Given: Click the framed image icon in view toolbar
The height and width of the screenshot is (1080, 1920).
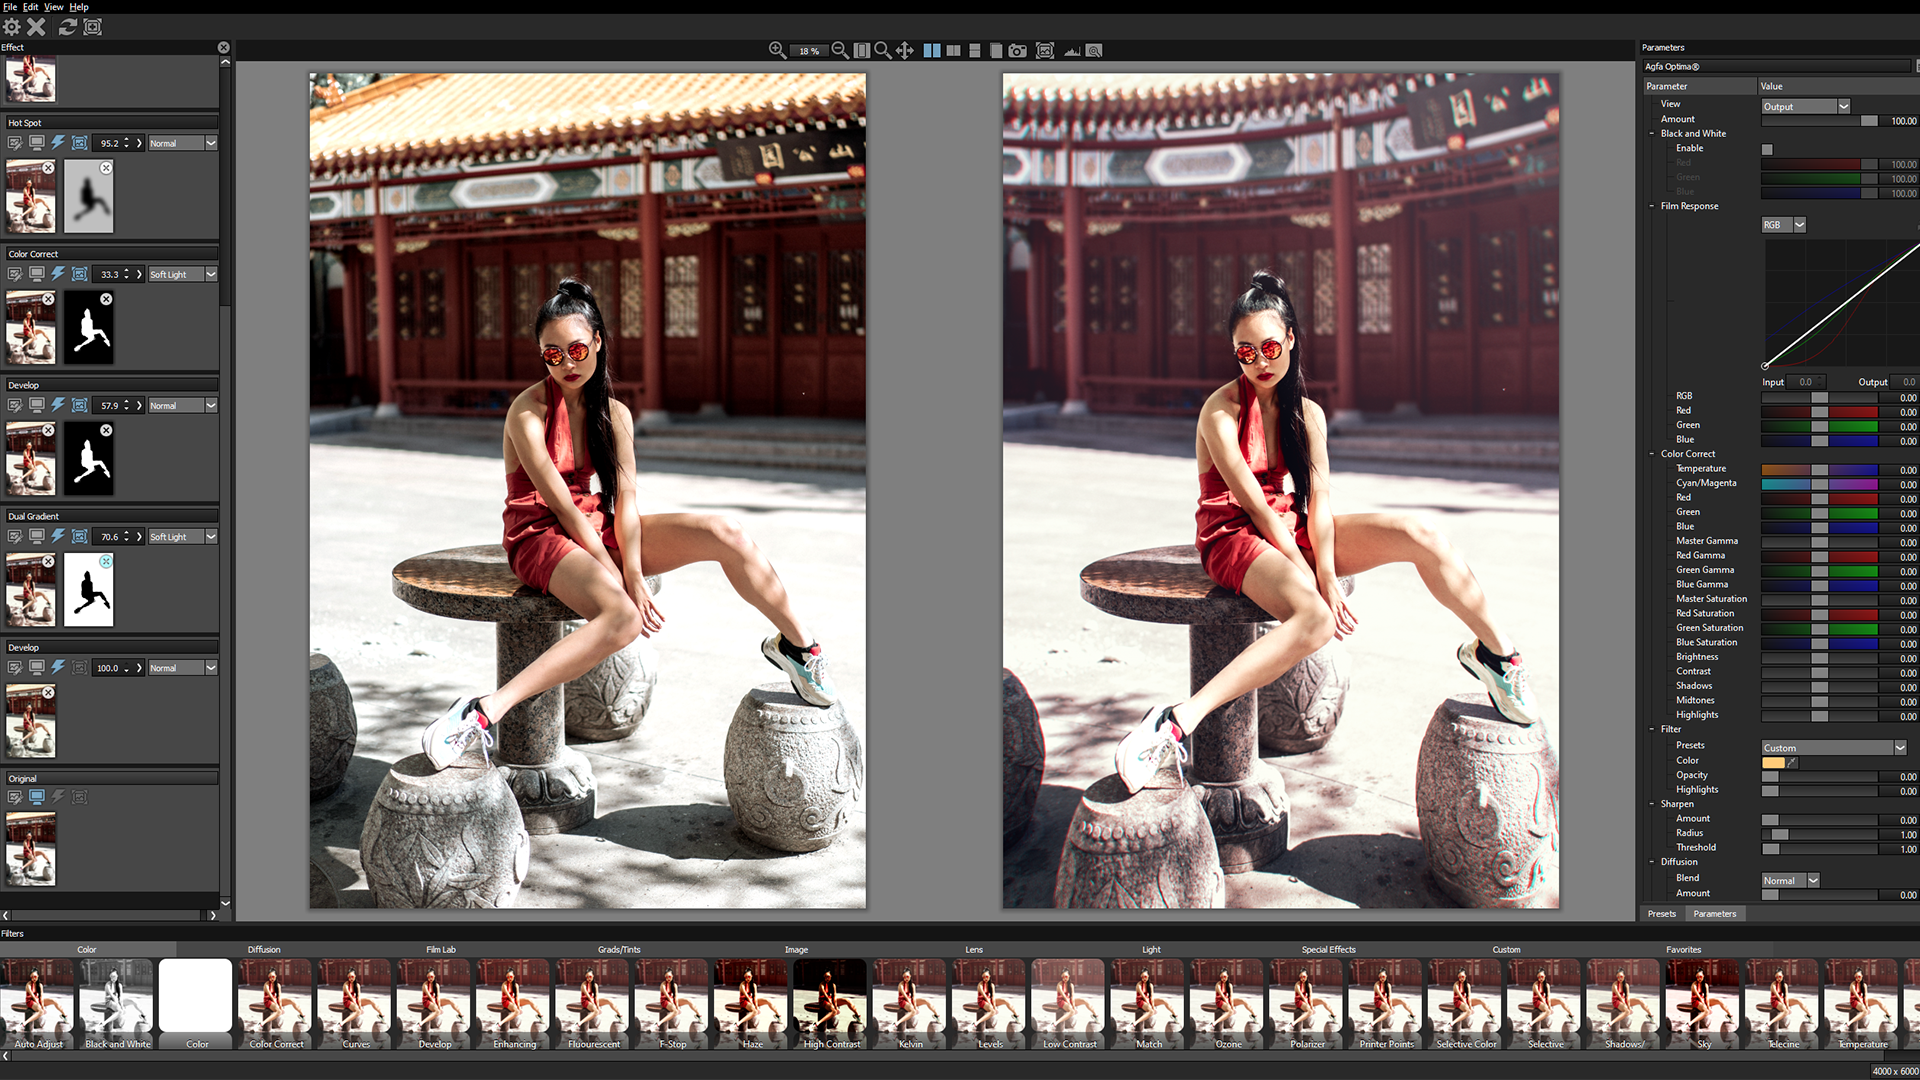Looking at the screenshot, I should (x=1045, y=50).
